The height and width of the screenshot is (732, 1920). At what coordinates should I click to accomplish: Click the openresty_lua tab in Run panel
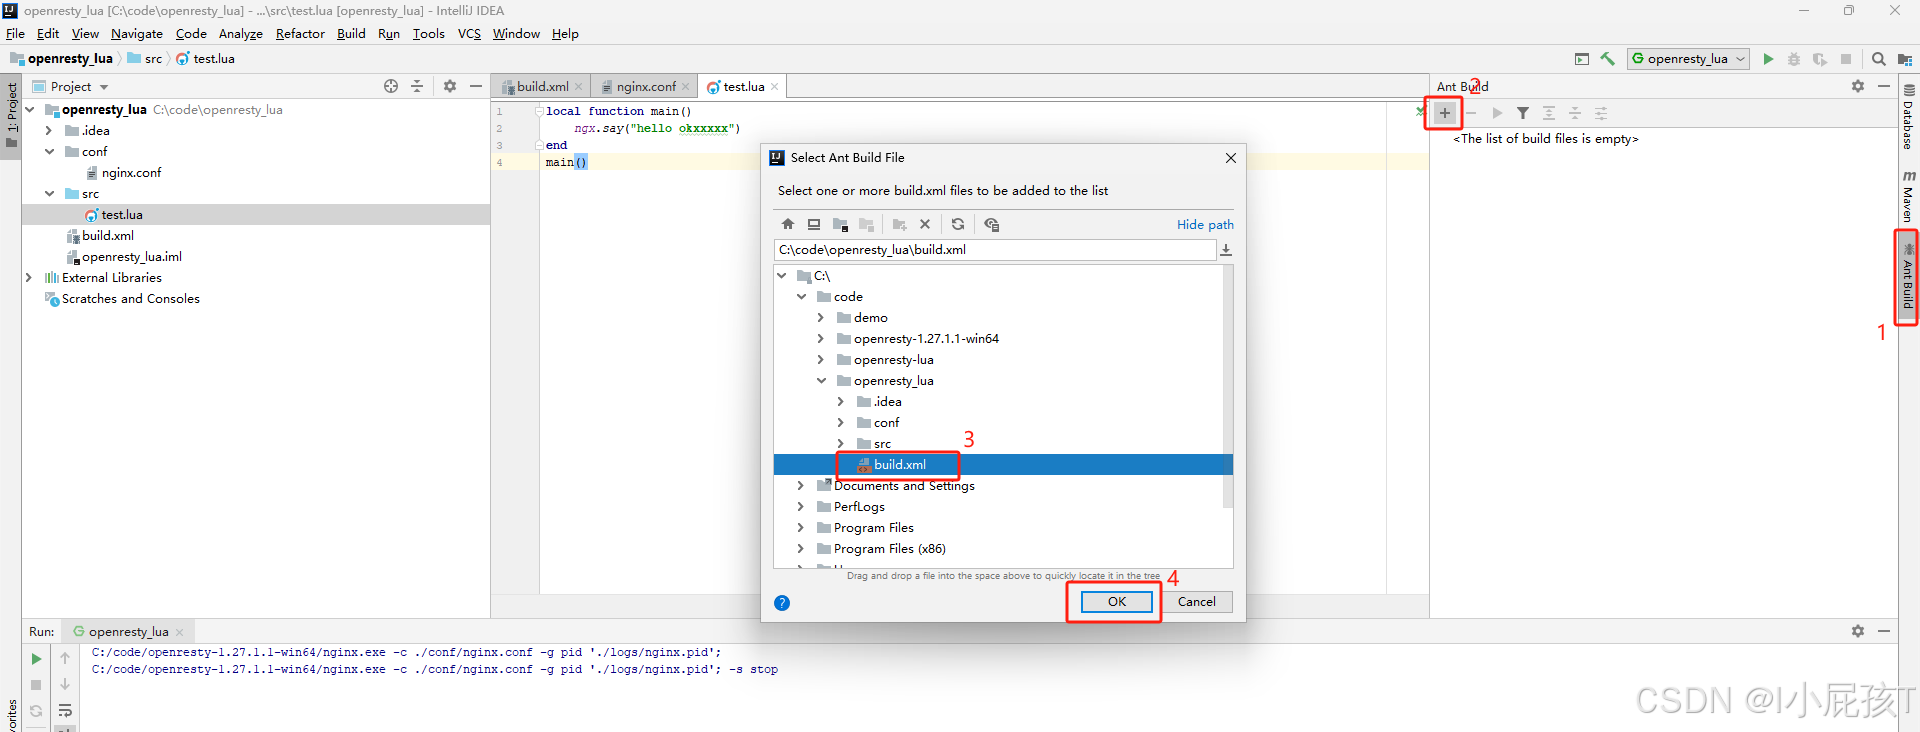pos(128,632)
